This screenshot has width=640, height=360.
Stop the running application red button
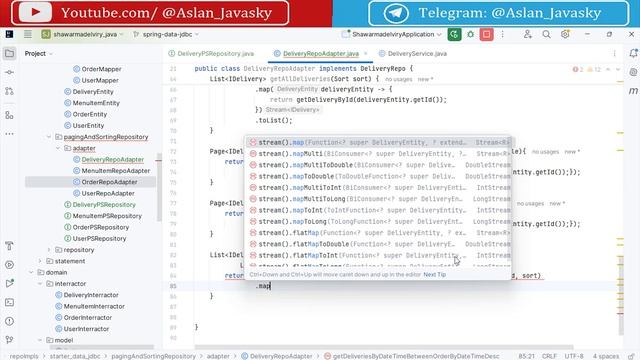point(487,34)
